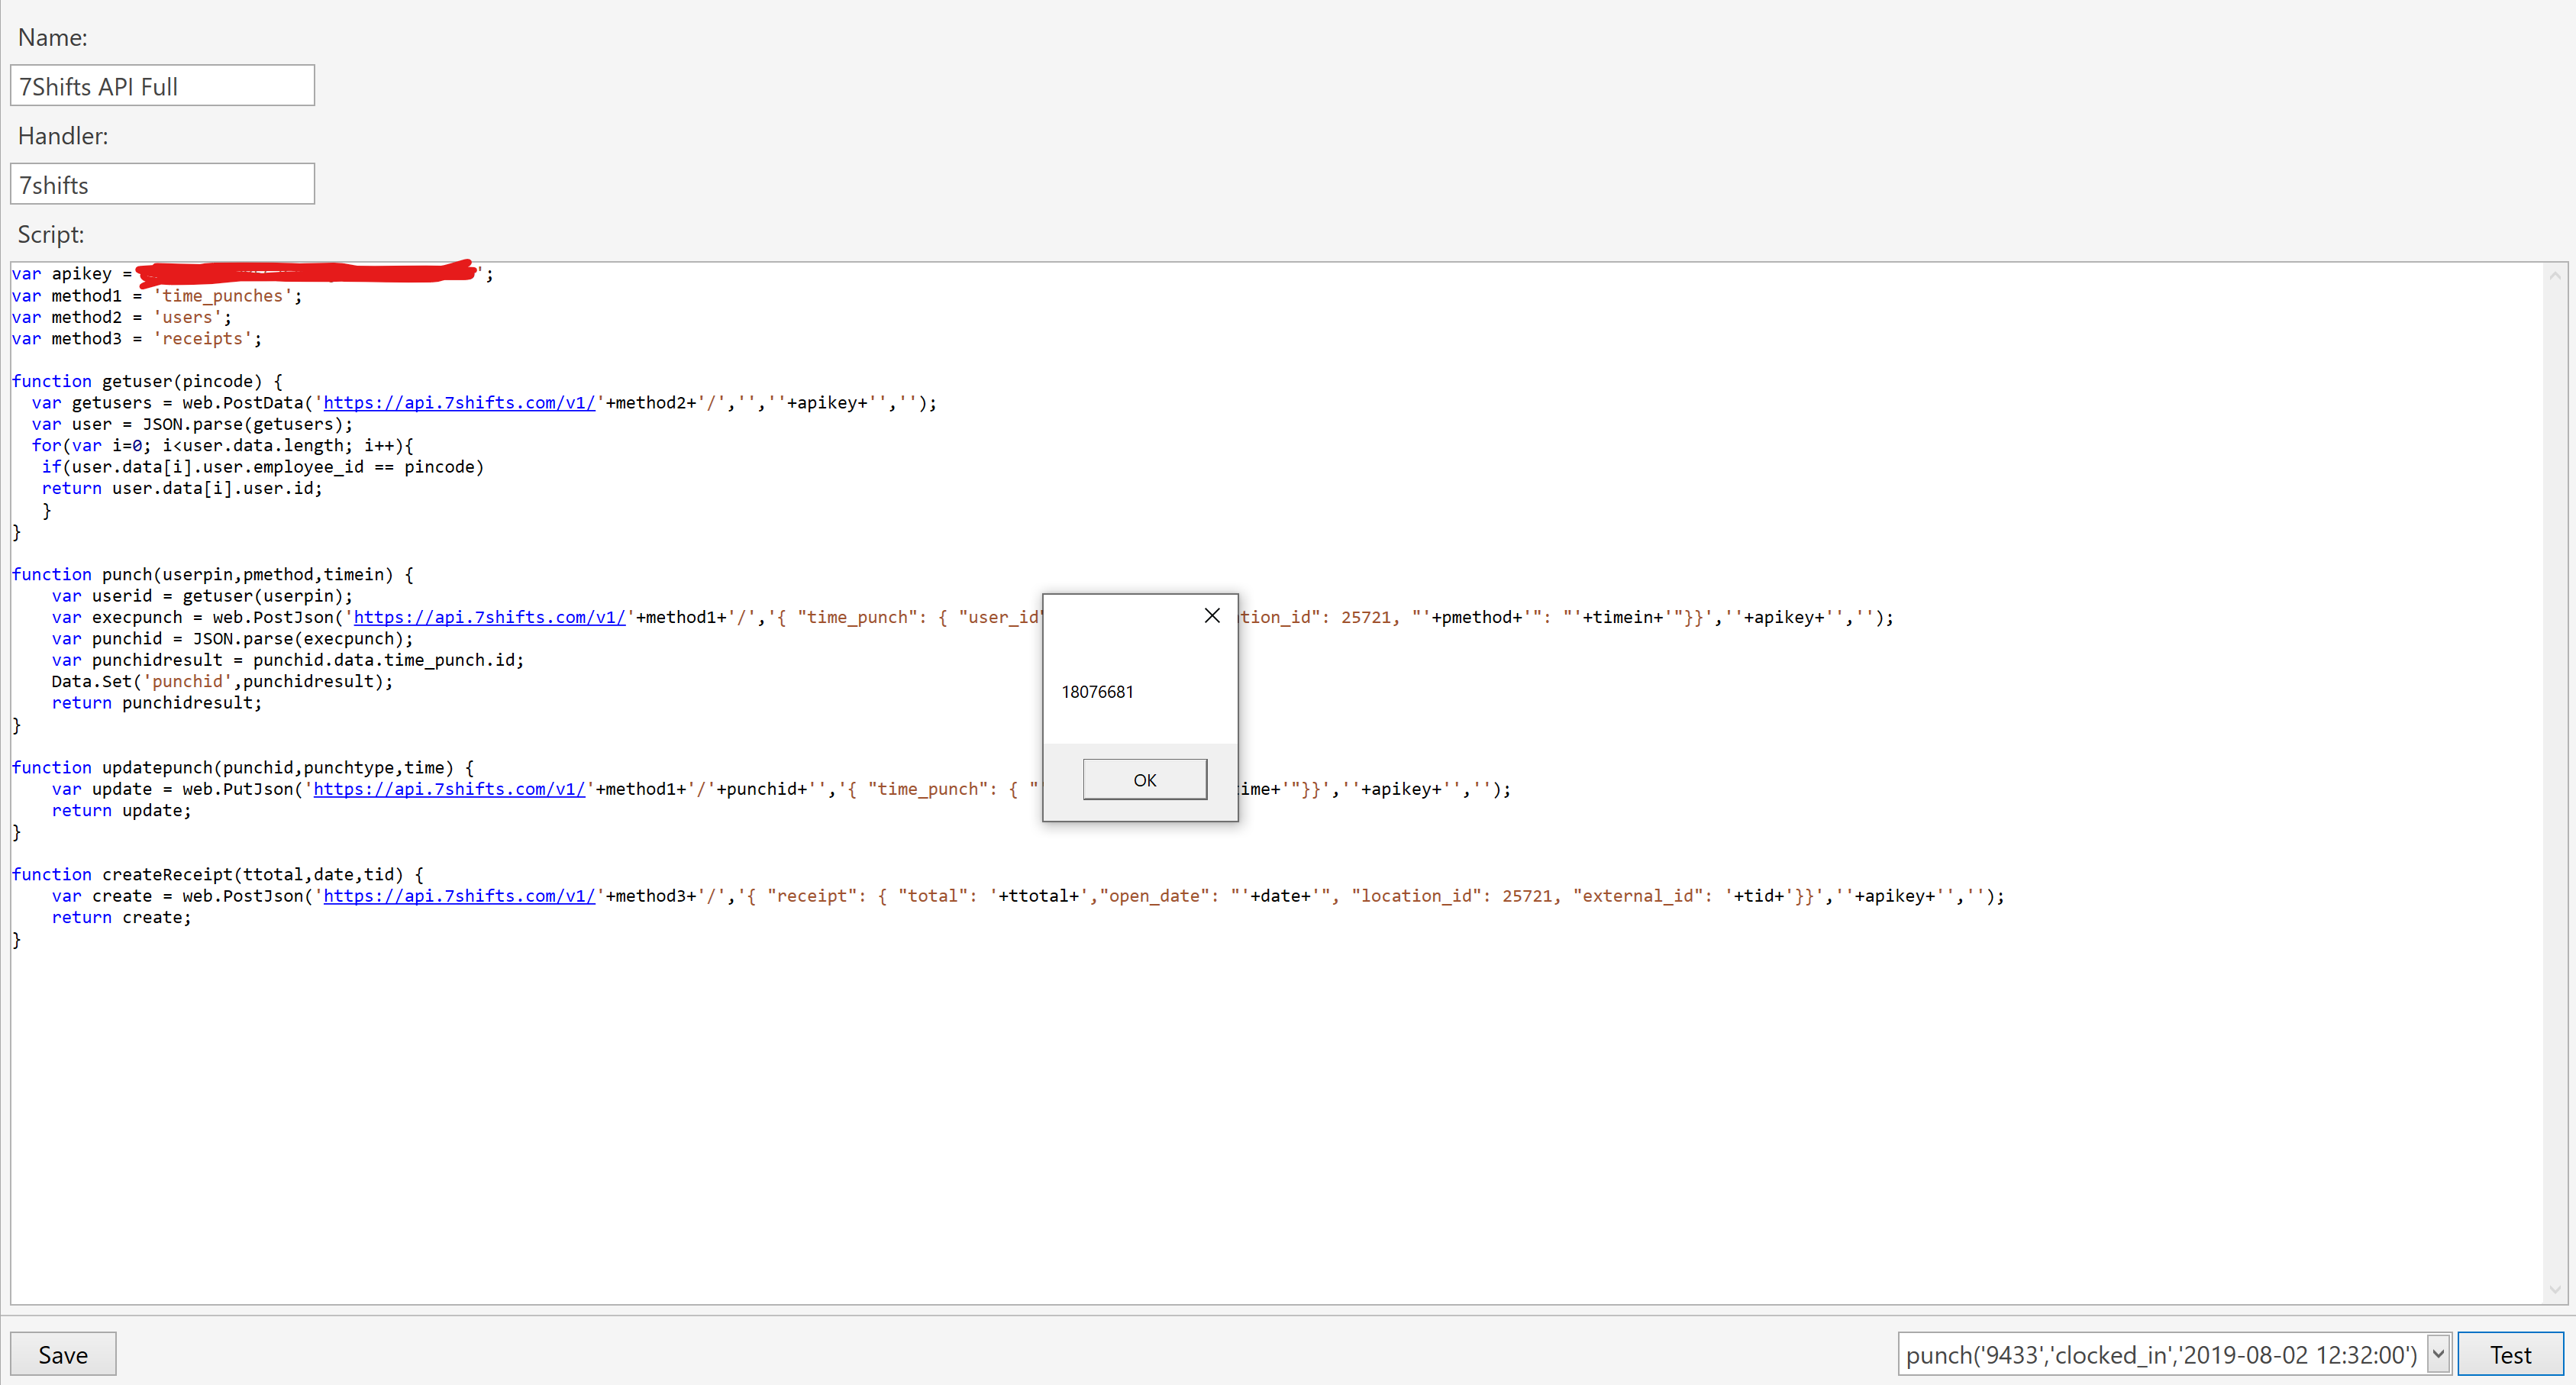
Task: Click the for loop line in getuser
Action: 222,445
